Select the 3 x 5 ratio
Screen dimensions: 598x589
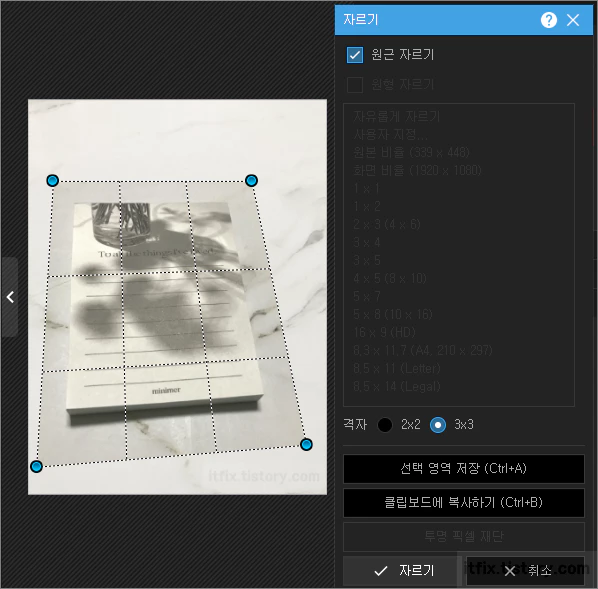pyautogui.click(x=367, y=261)
